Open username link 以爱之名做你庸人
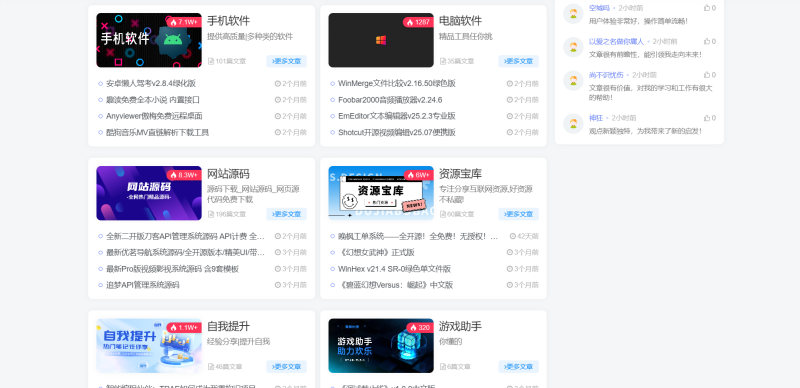 pos(616,41)
